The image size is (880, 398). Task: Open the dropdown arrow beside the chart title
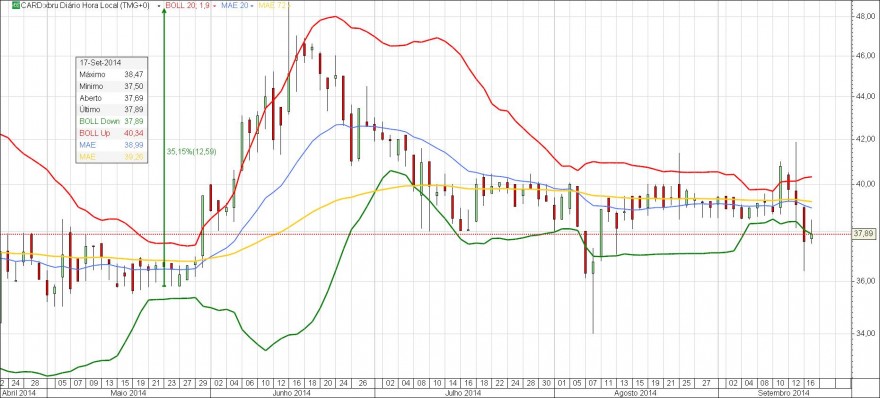pyautogui.click(x=160, y=6)
